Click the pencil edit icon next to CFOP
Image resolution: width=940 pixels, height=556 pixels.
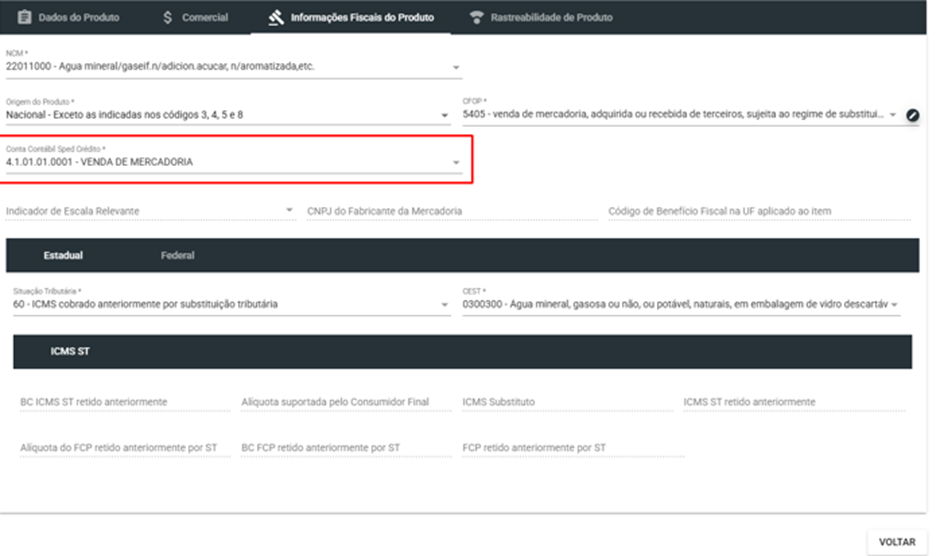click(912, 115)
